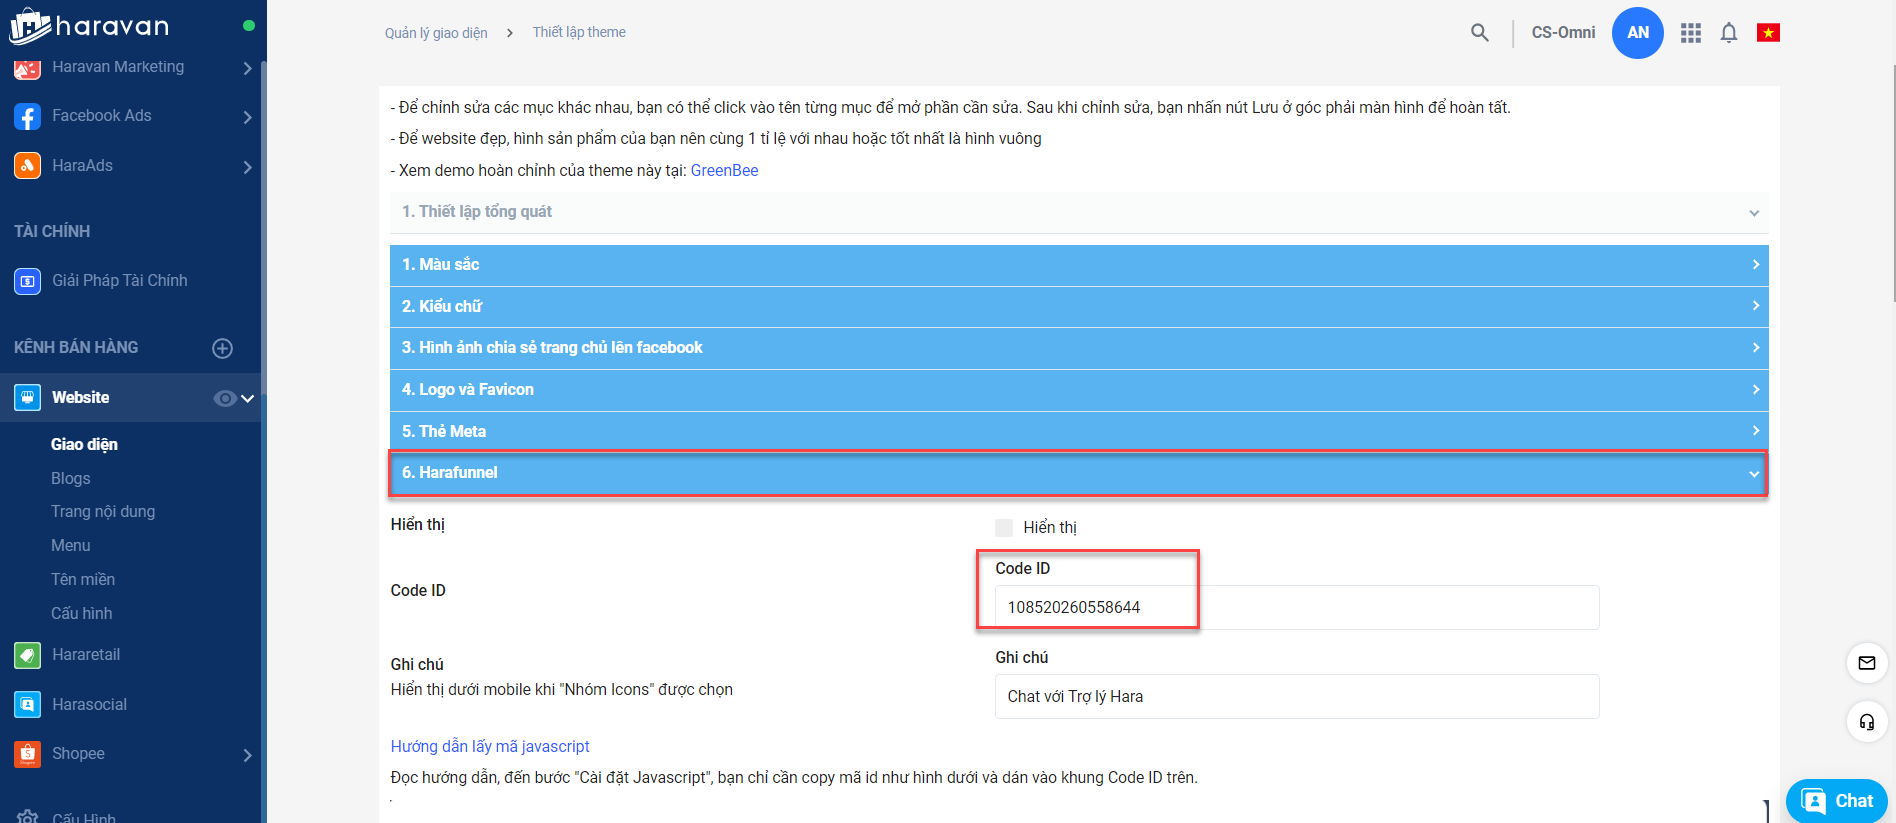Expand the 4. Logo và Favicon section
This screenshot has width=1896, height=823.
(x=1079, y=390)
